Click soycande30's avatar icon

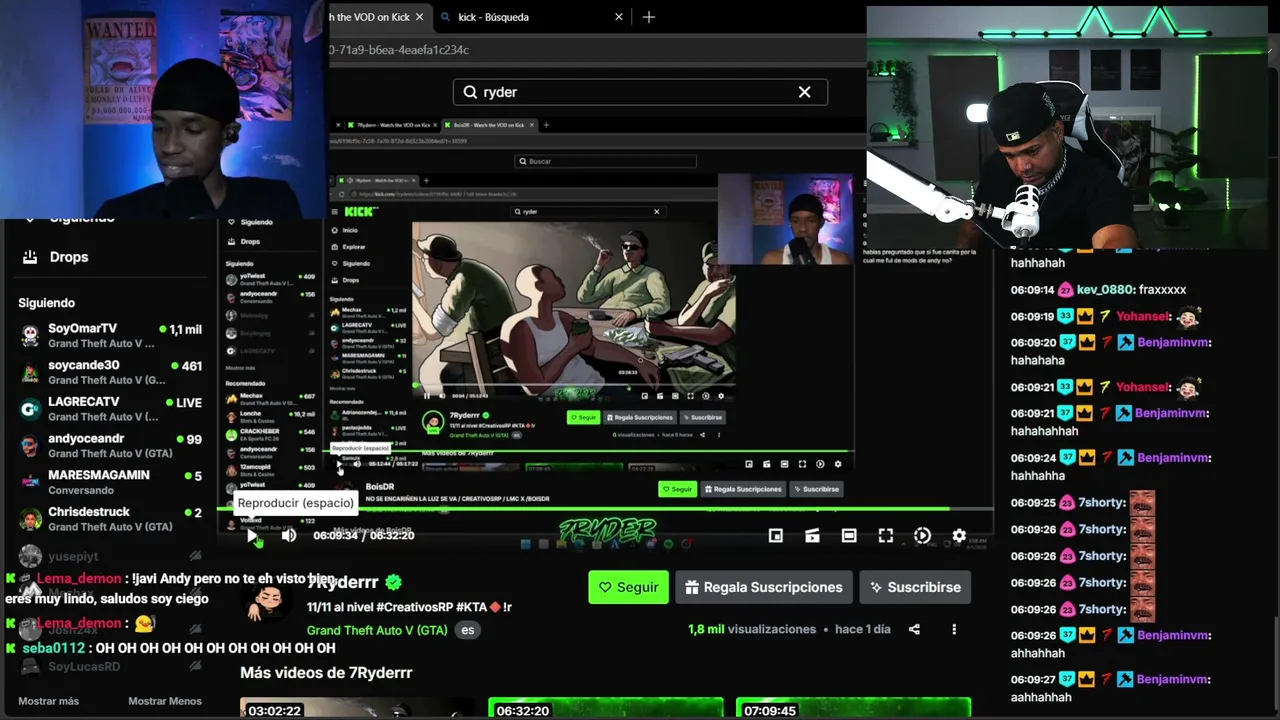click(x=30, y=373)
